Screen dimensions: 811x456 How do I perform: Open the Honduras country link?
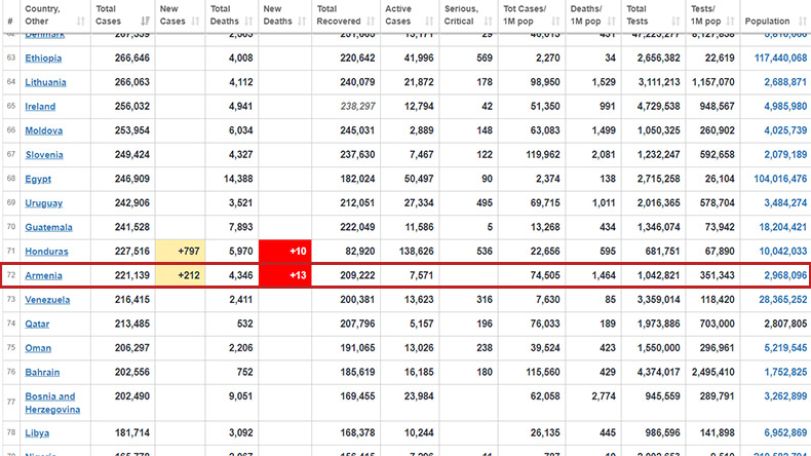47,251
